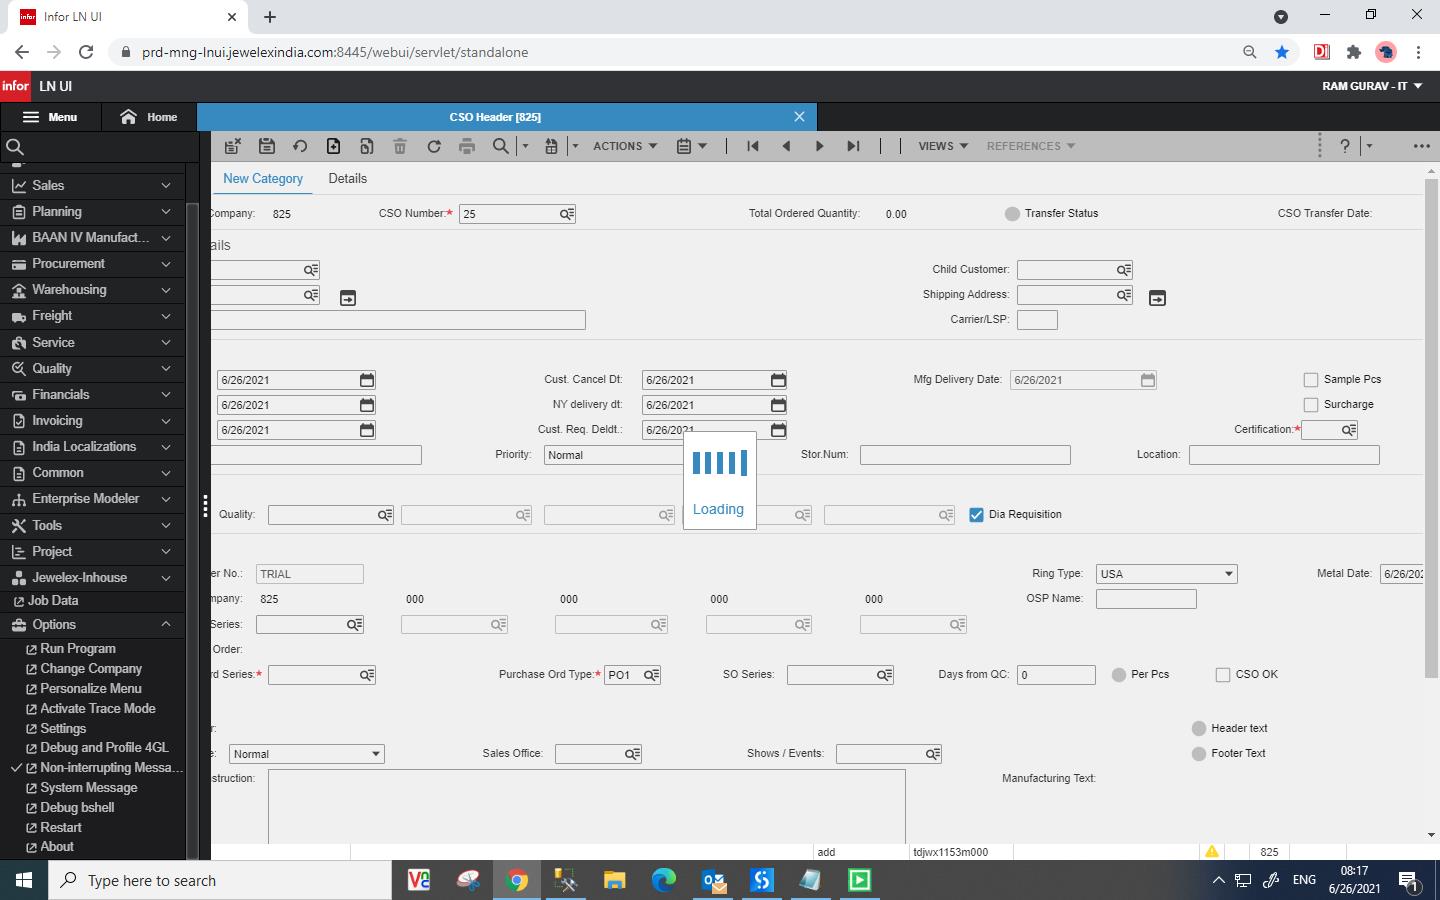Click the Print toolbar icon
Screen dimensions: 1440x900
(467, 146)
